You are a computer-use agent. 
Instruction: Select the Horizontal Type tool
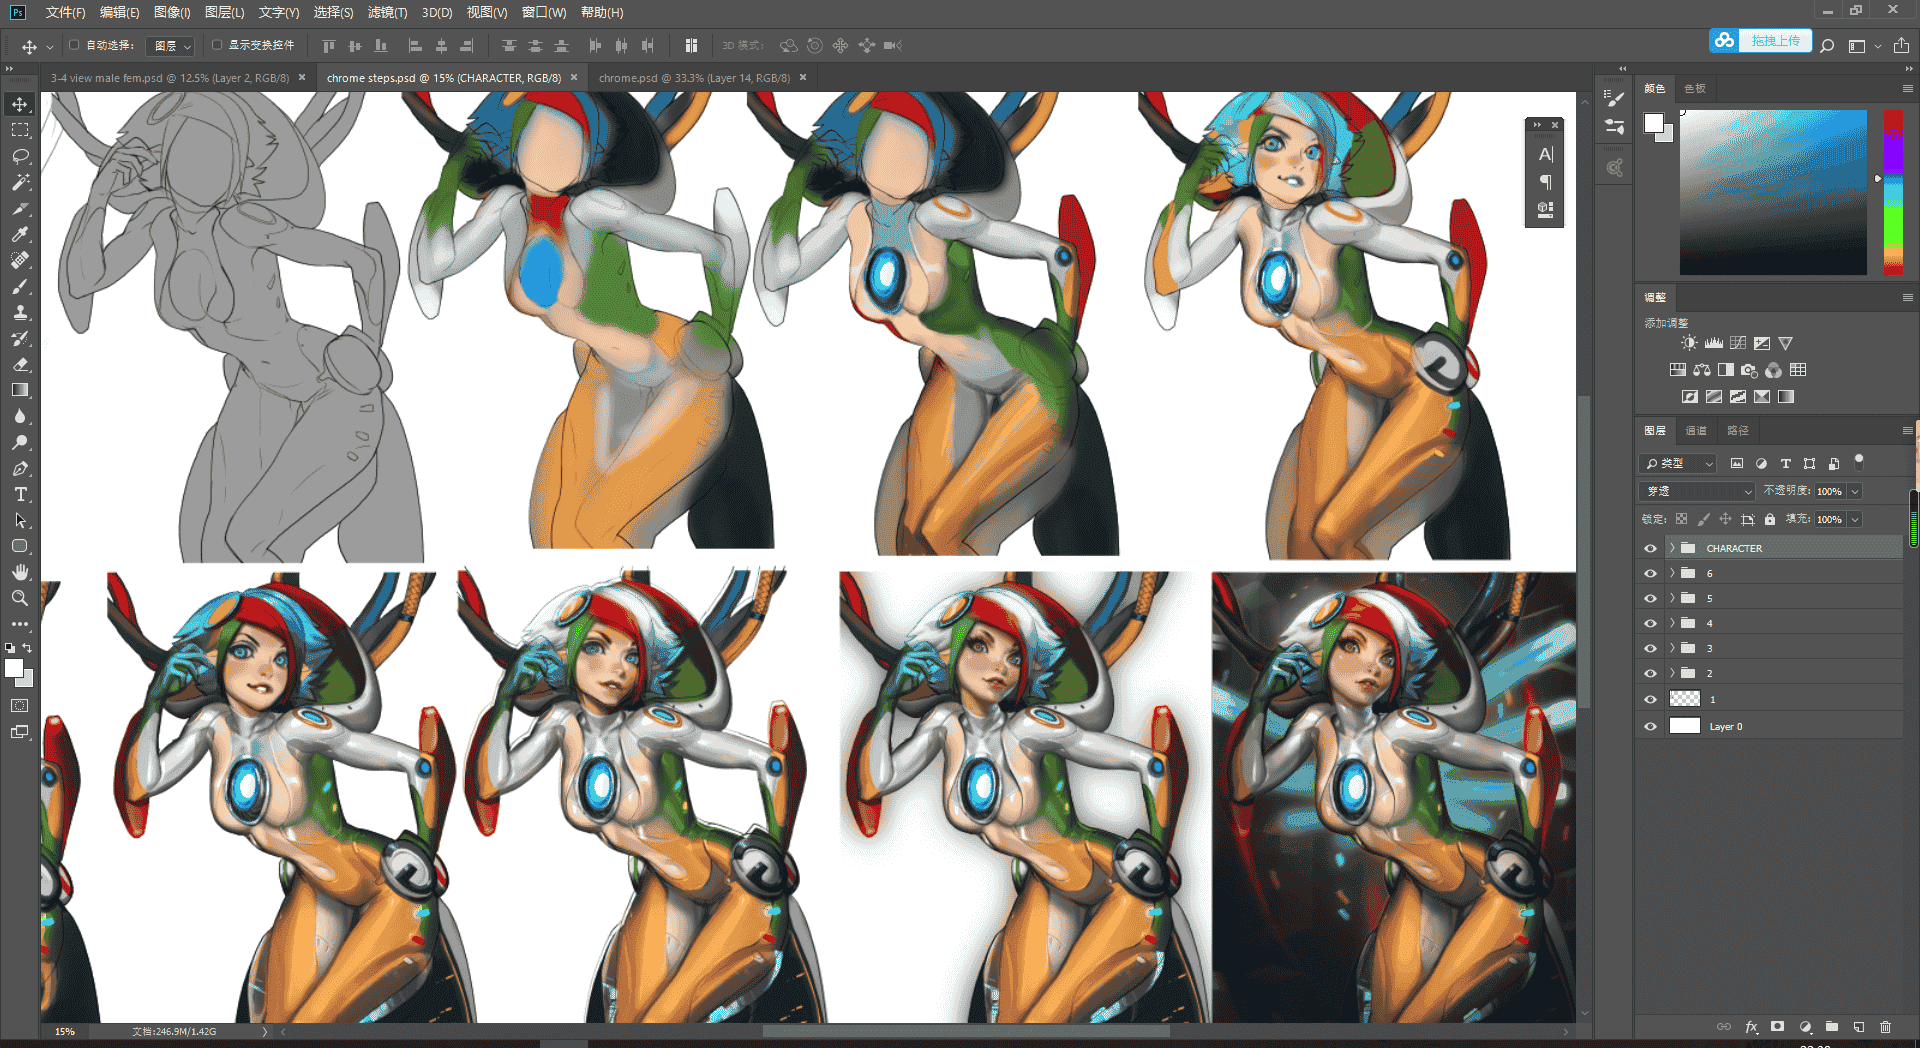pos(20,494)
